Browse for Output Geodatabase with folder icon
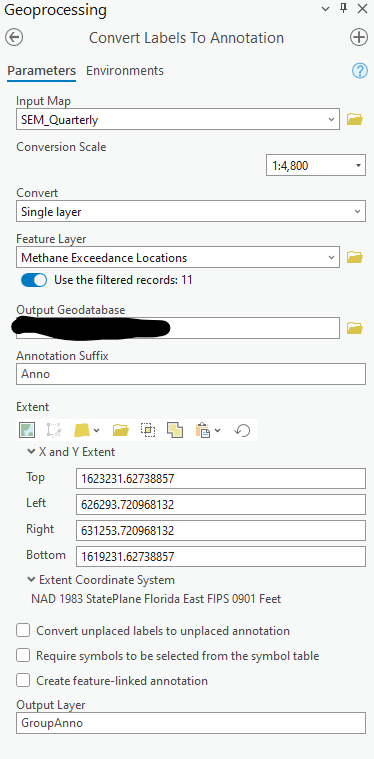Image resolution: width=374 pixels, height=759 pixels. coord(355,329)
